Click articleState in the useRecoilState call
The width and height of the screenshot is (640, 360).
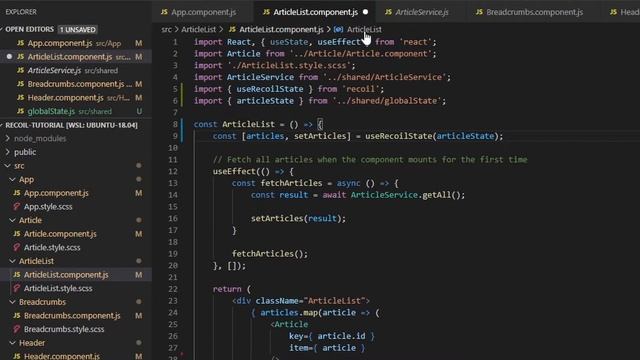point(465,136)
